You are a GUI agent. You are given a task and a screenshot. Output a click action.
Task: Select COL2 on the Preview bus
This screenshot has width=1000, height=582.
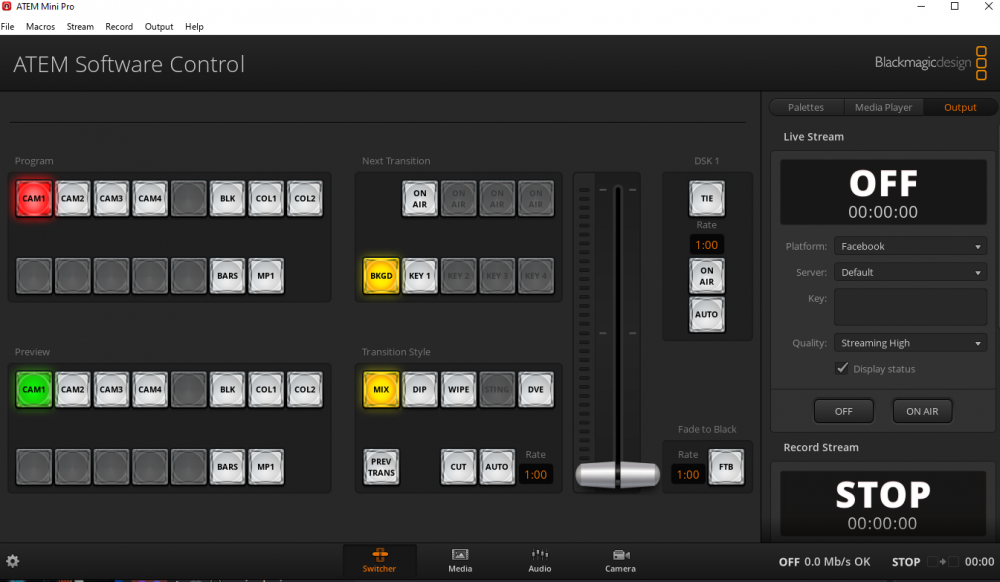point(305,389)
